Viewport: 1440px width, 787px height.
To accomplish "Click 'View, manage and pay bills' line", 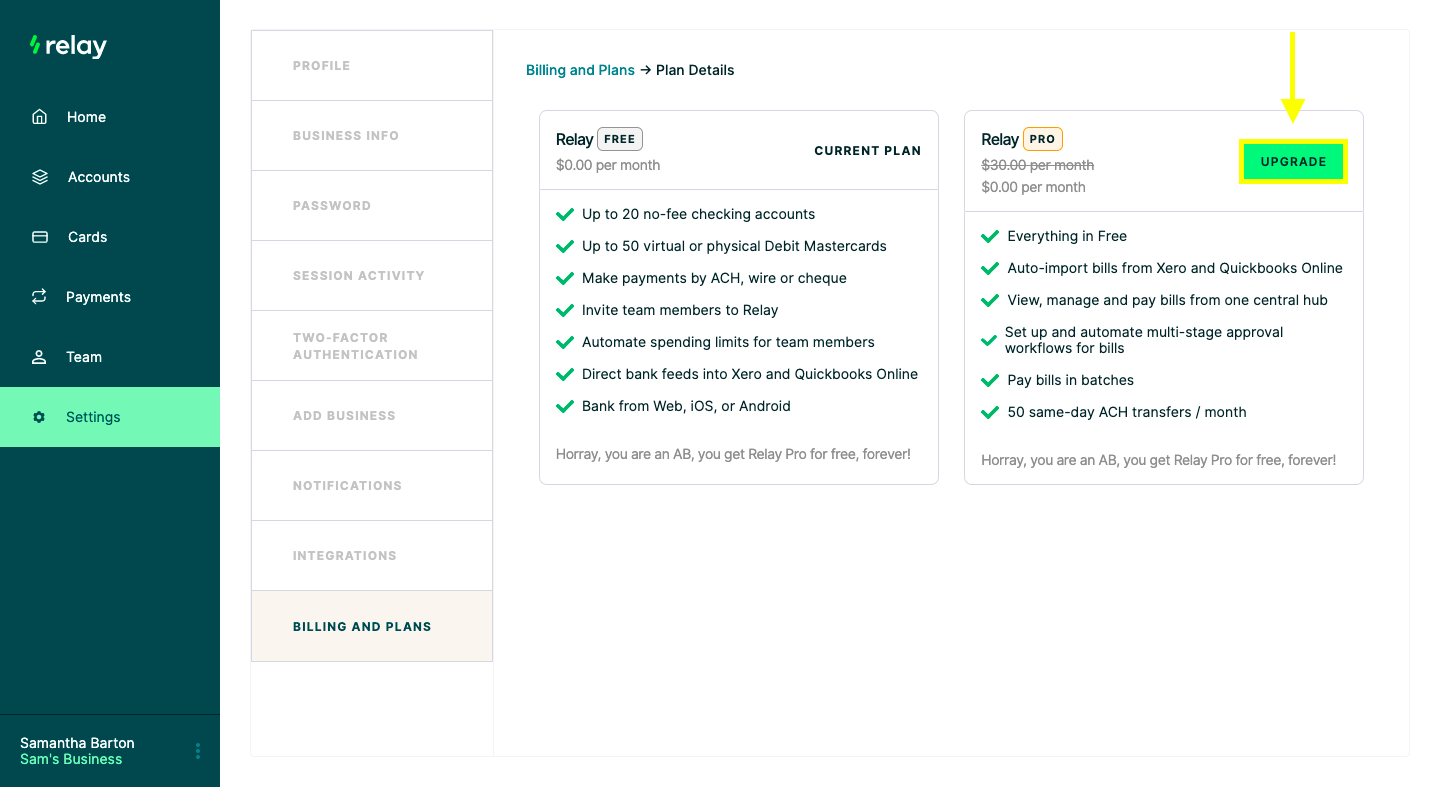I will click(1167, 300).
